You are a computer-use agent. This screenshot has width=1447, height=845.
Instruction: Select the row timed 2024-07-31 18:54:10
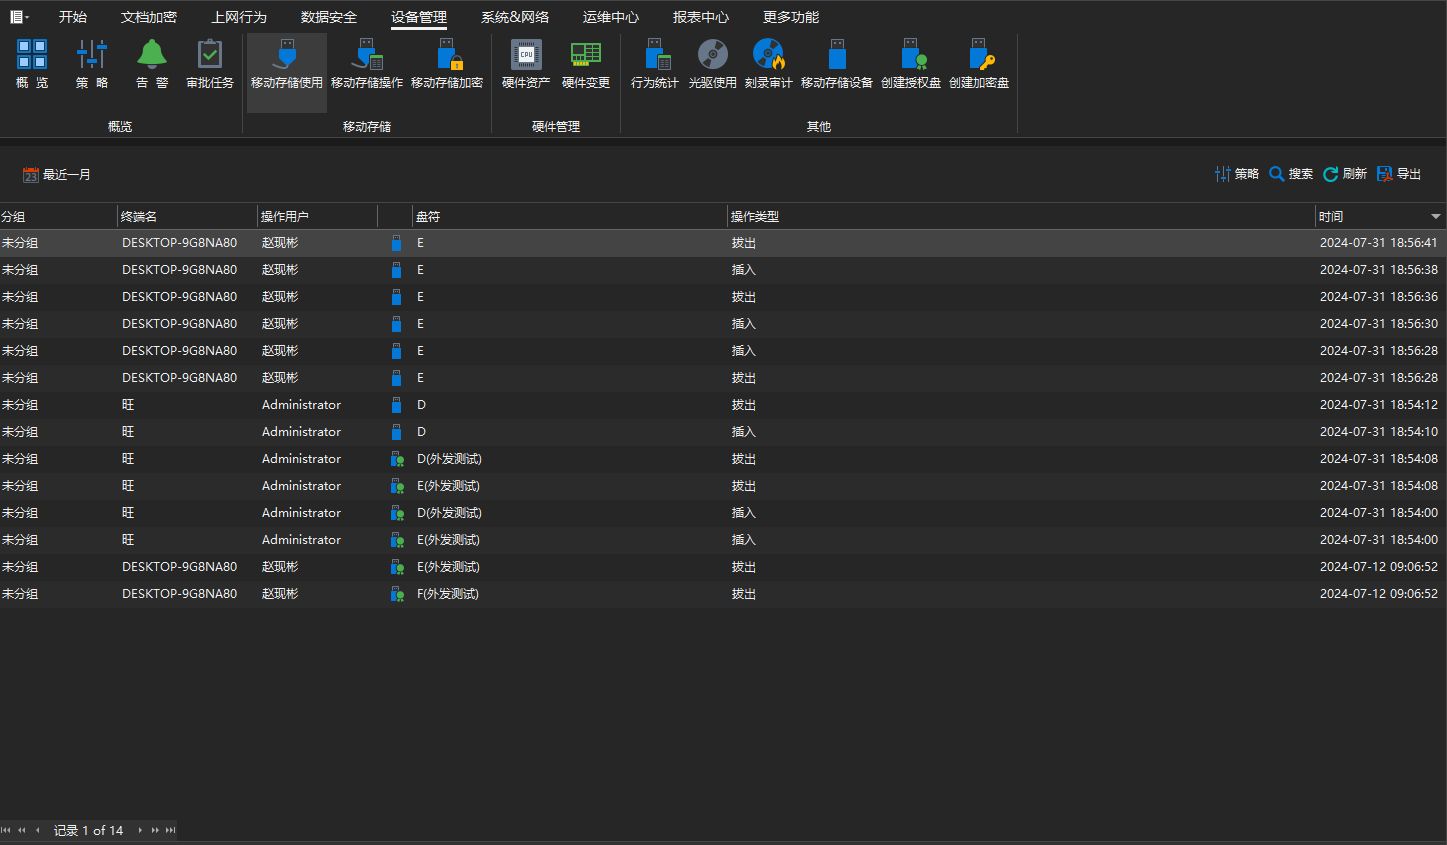coord(723,432)
